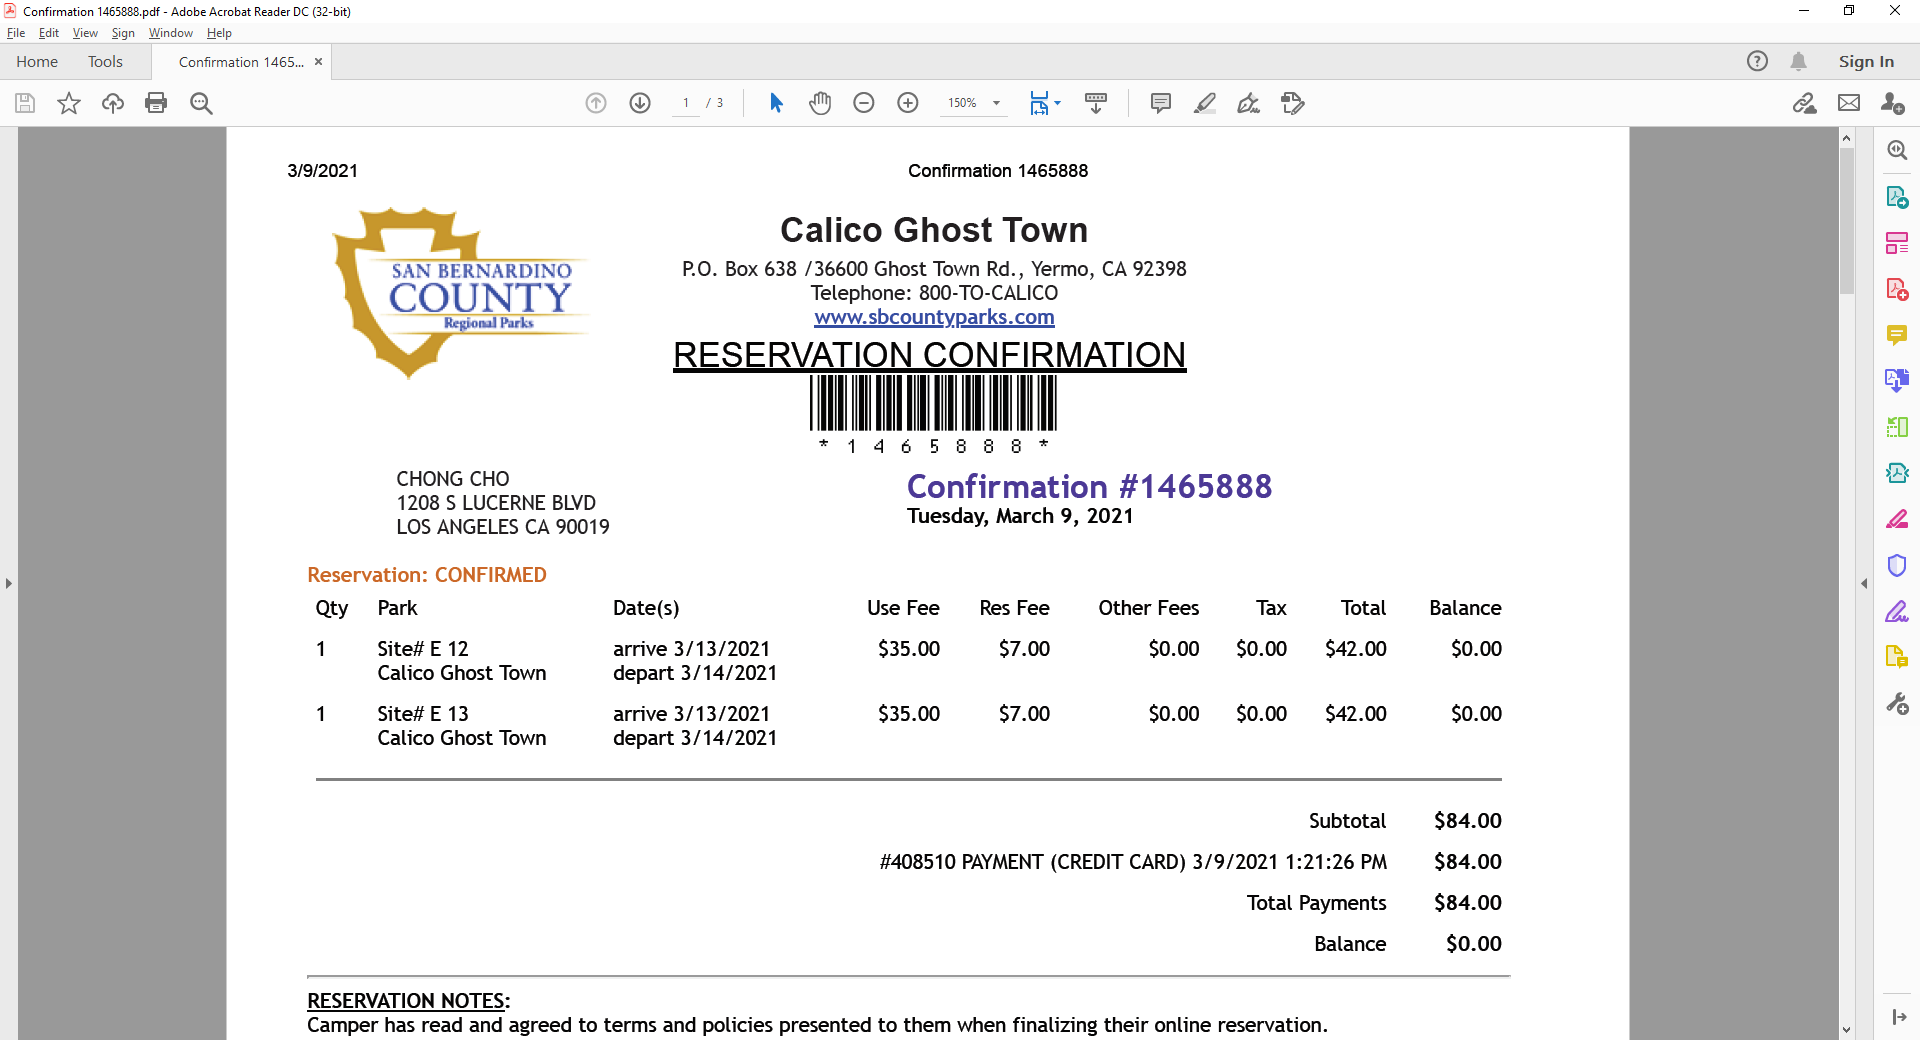Open Send for Comments tool in sidebar

point(1897,657)
